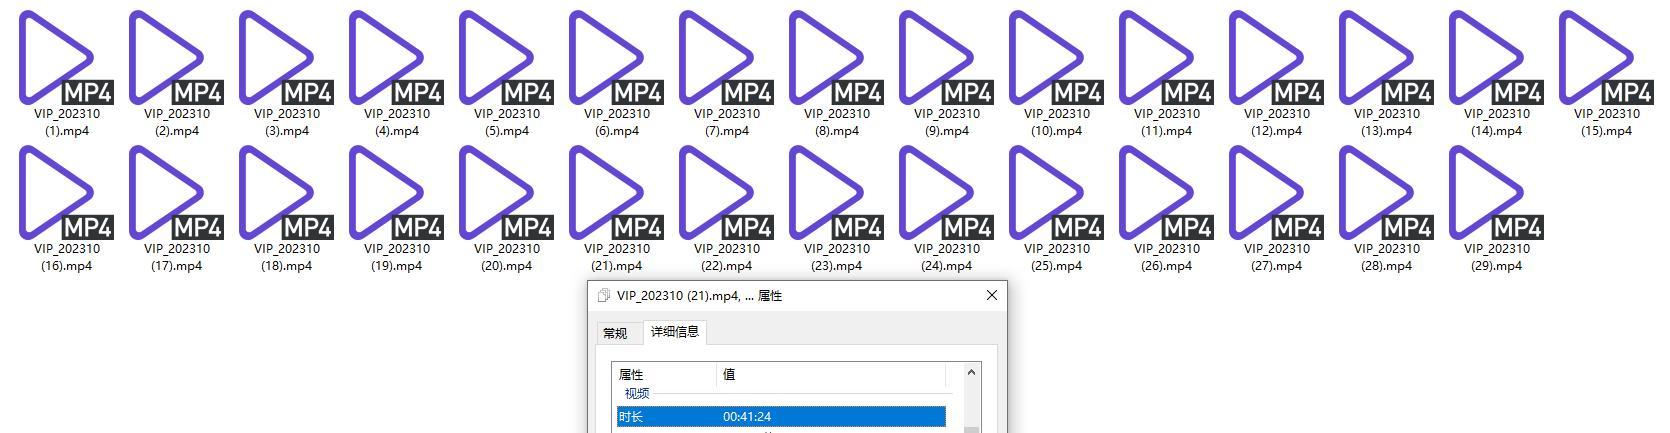1670x433 pixels.
Task: Close the VIP_202310 (21).mp4 properties dialog
Action: (x=992, y=295)
